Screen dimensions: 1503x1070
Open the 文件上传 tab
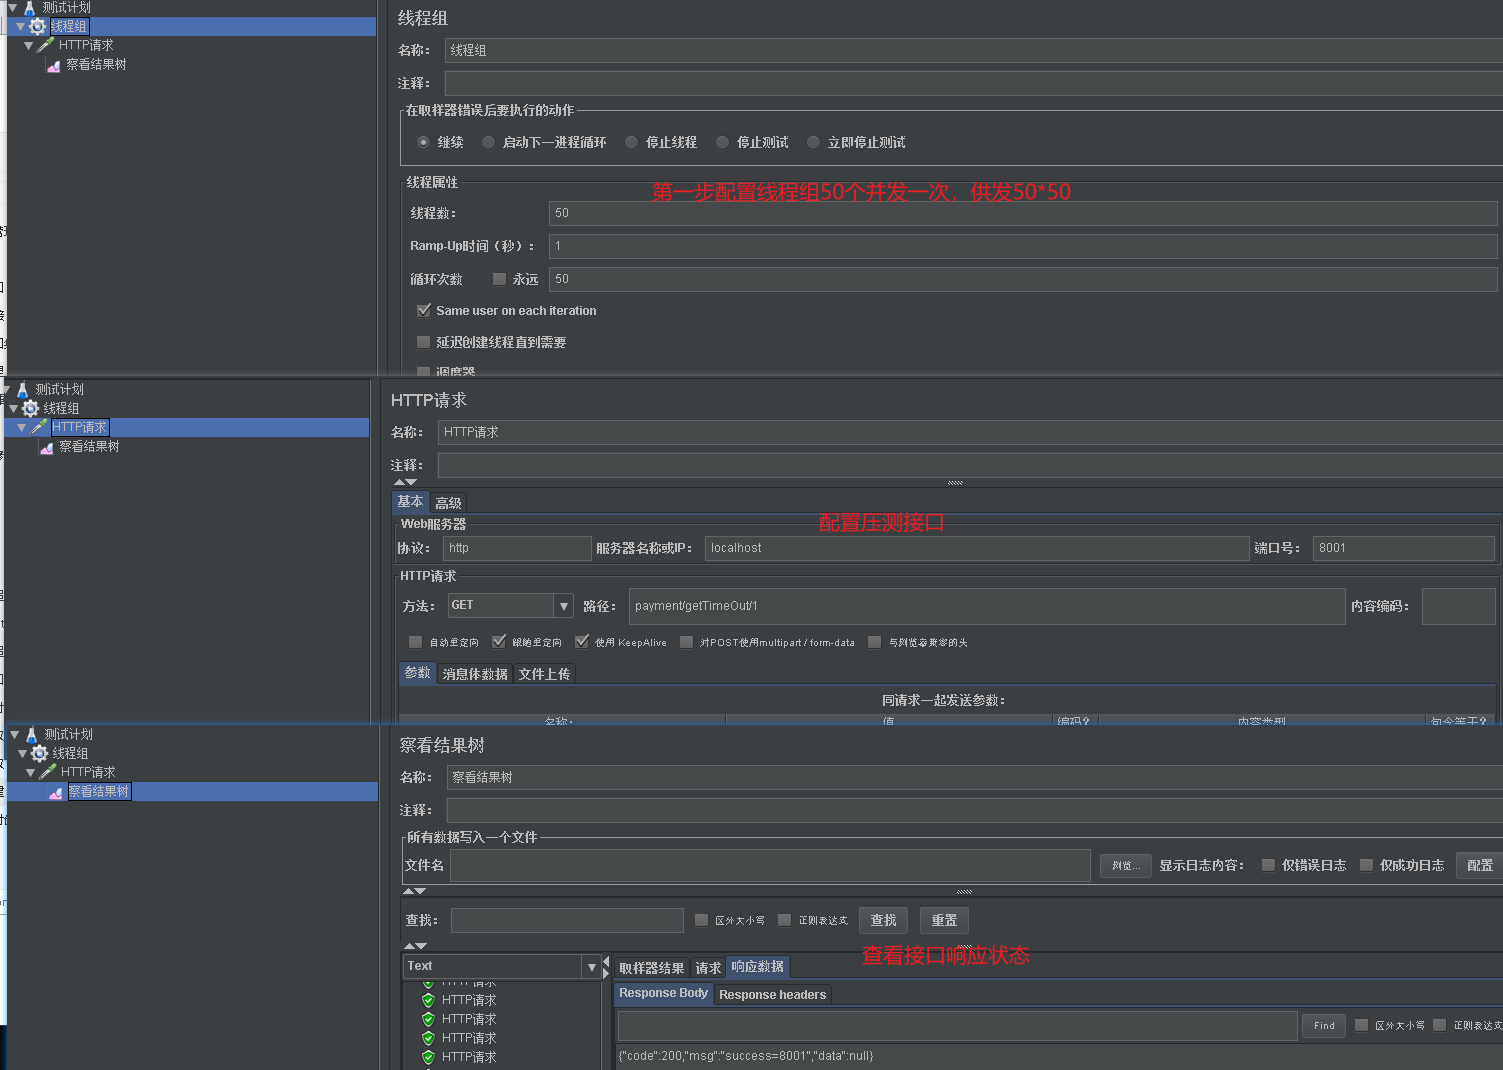(544, 674)
